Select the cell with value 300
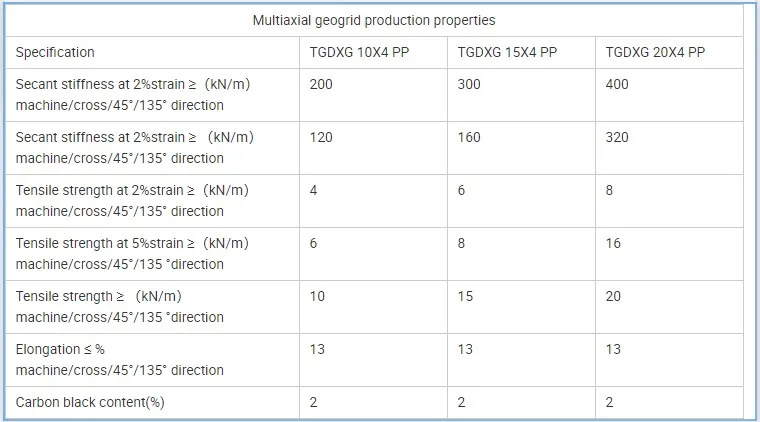 click(x=469, y=84)
